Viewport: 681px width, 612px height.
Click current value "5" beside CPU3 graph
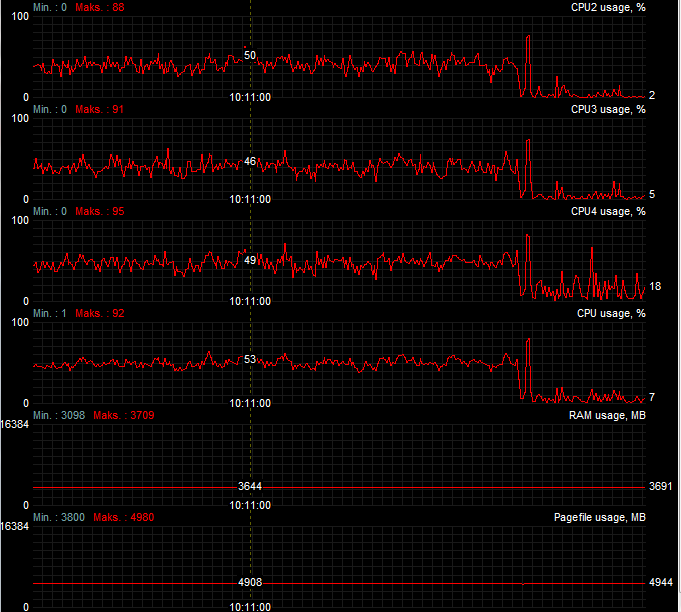pyautogui.click(x=652, y=195)
